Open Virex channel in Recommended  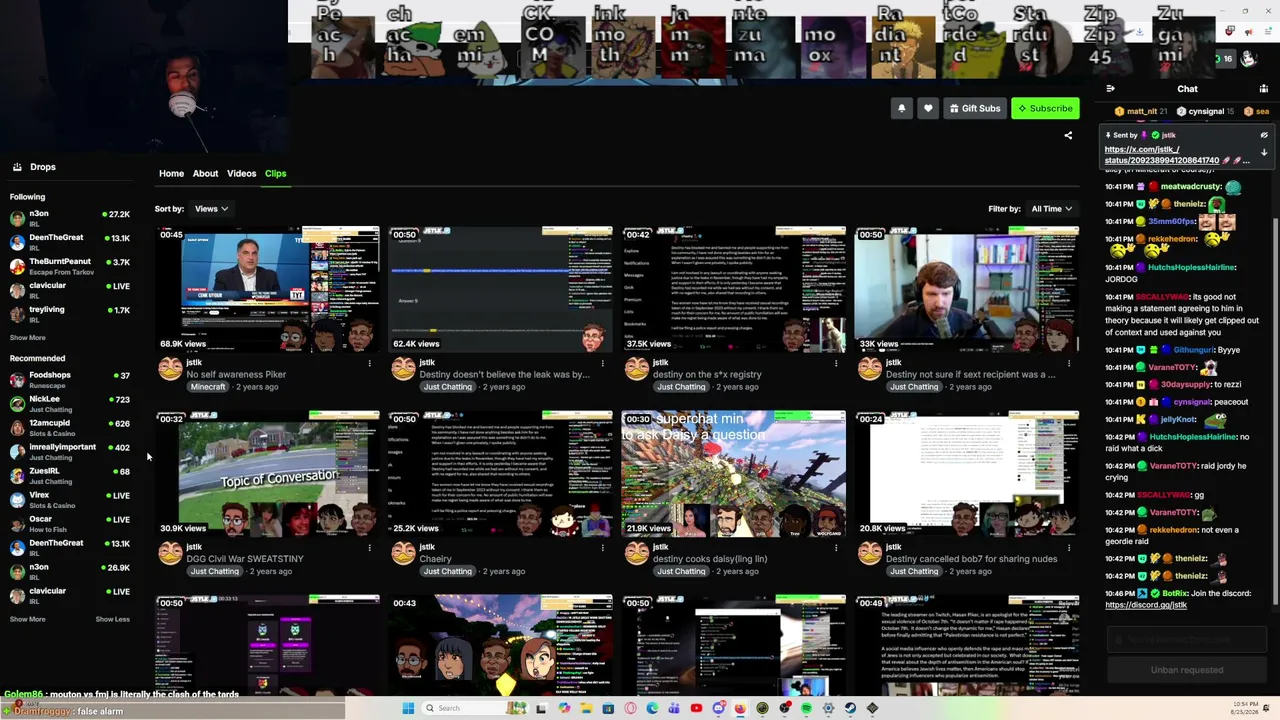pos(70,500)
